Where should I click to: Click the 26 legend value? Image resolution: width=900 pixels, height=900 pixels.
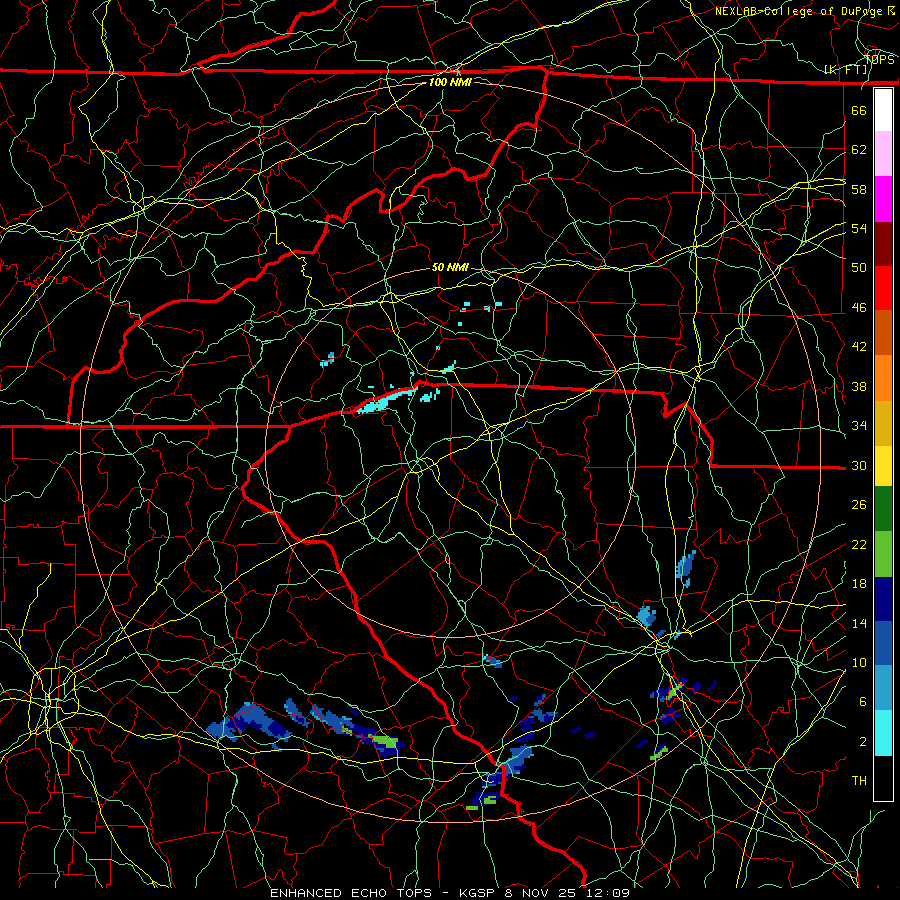coord(859,505)
